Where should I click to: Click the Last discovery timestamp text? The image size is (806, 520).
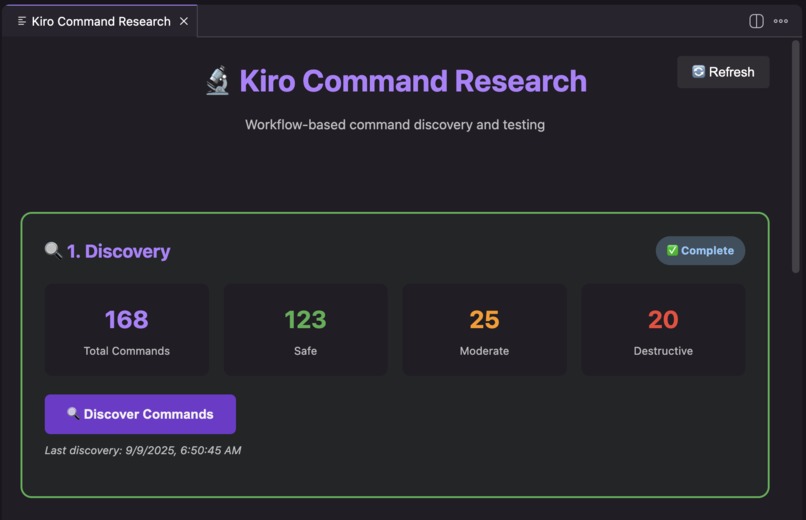click(143, 451)
